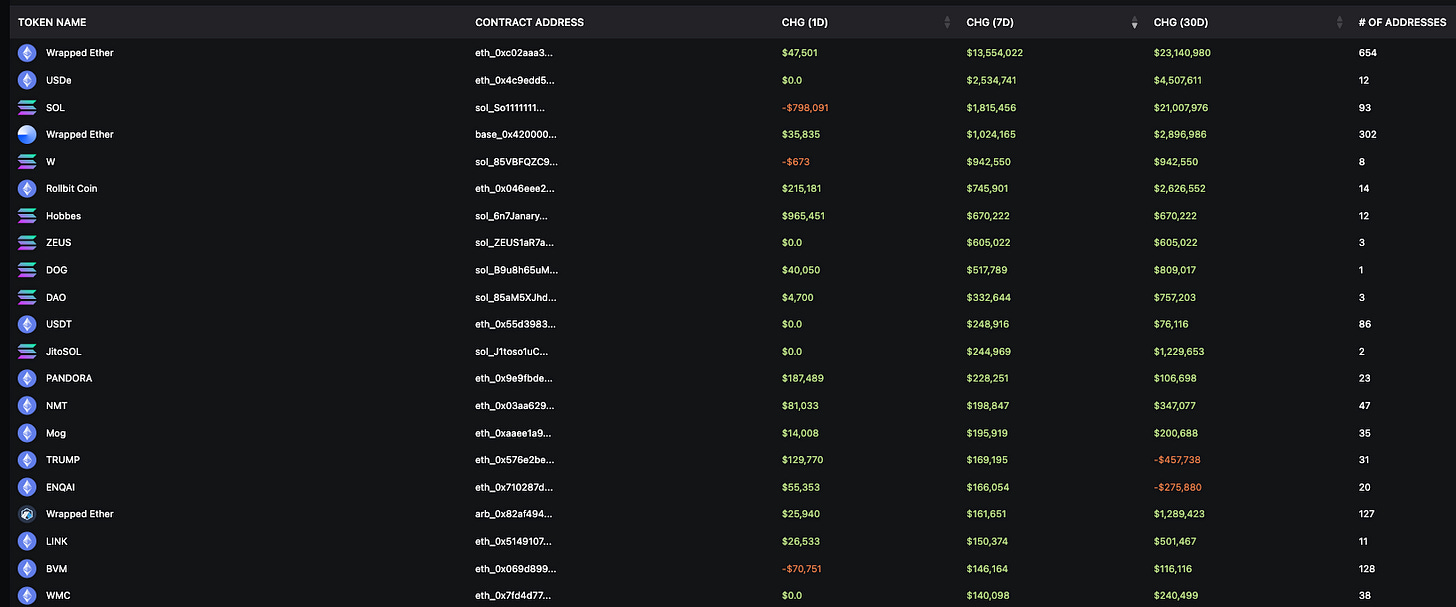
Task: Sort by CHG (1D) using arrows
Action: 948,22
